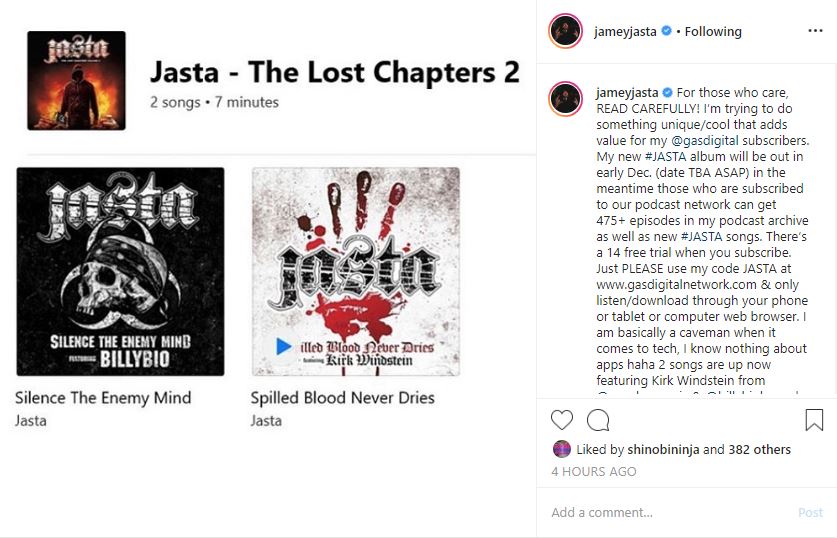Viewport: 837px width, 538px height.
Task: Play Spilled Blood Never Dries track
Action: point(284,346)
